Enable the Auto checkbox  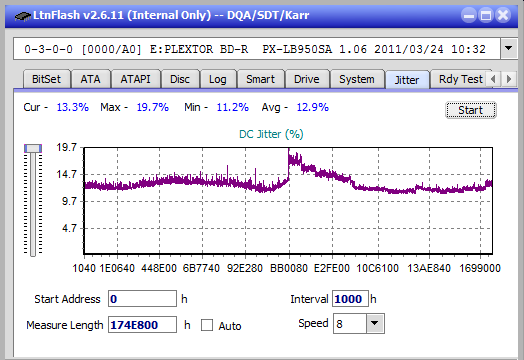tap(207, 325)
